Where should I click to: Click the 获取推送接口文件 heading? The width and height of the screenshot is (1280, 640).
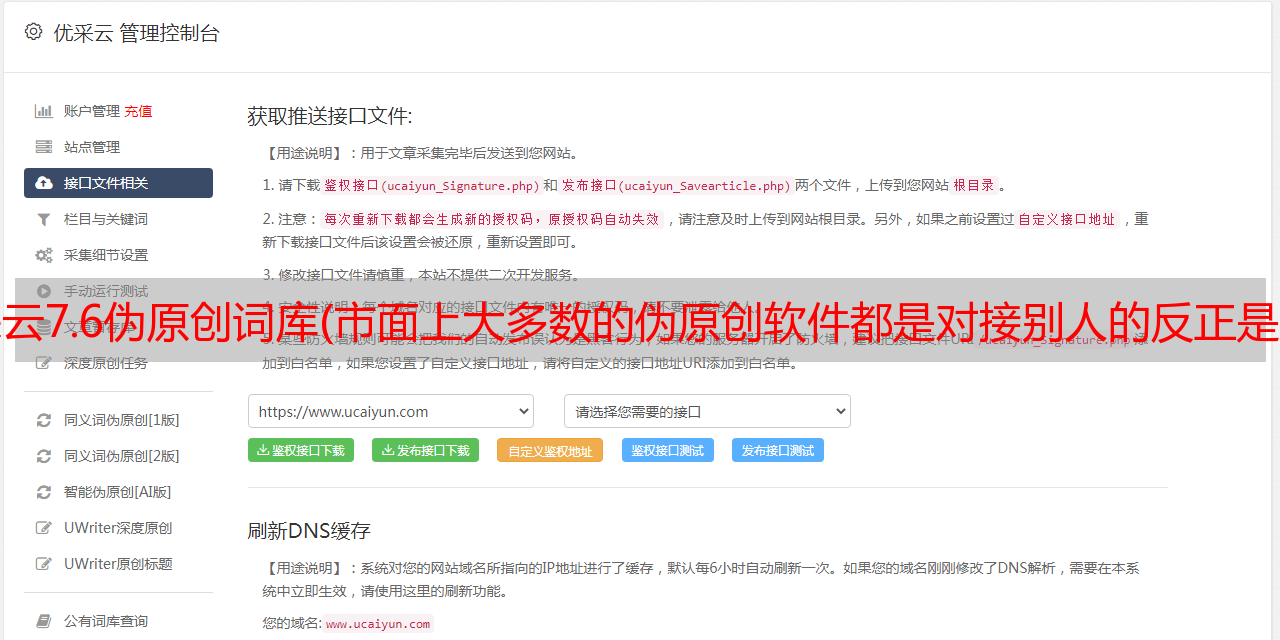click(330, 116)
